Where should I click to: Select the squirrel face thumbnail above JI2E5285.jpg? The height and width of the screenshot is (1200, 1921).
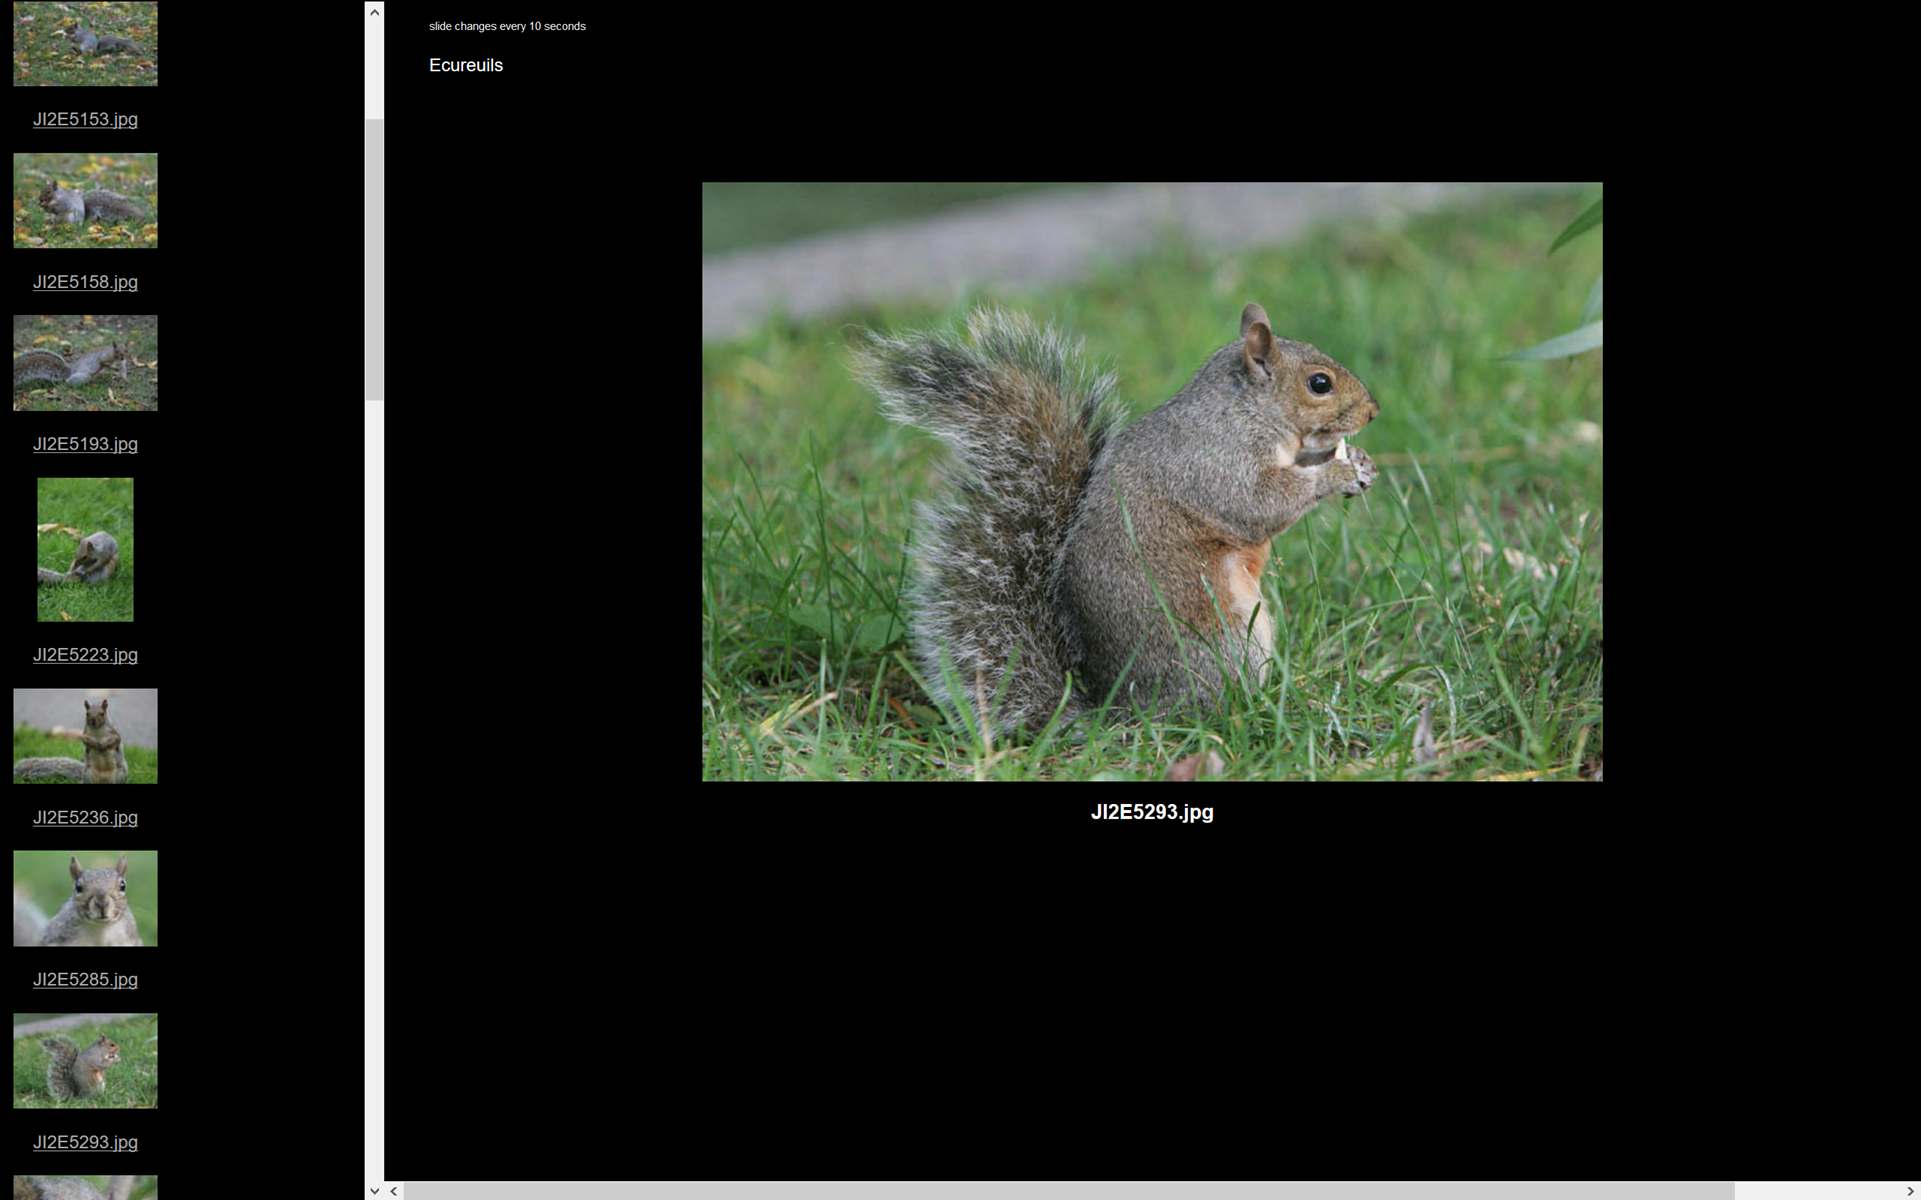85,898
